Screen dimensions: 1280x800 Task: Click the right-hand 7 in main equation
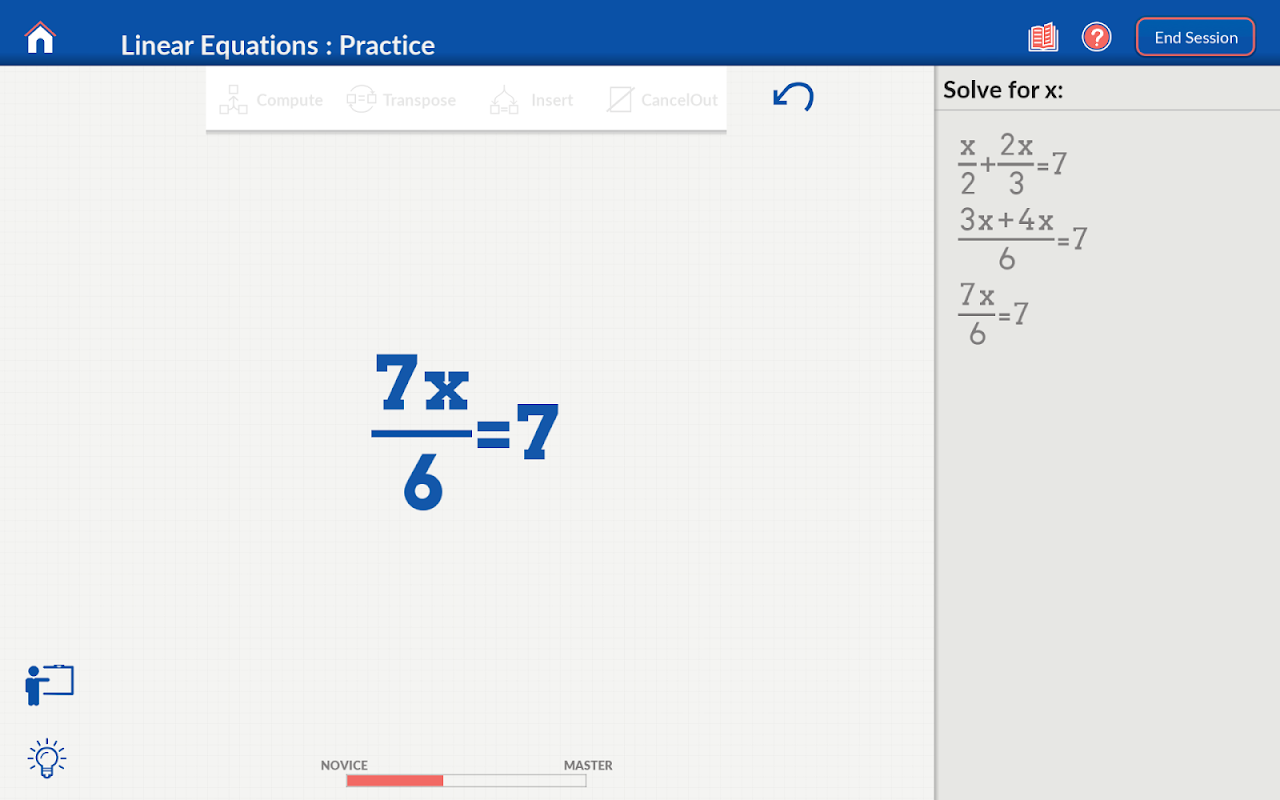point(537,432)
